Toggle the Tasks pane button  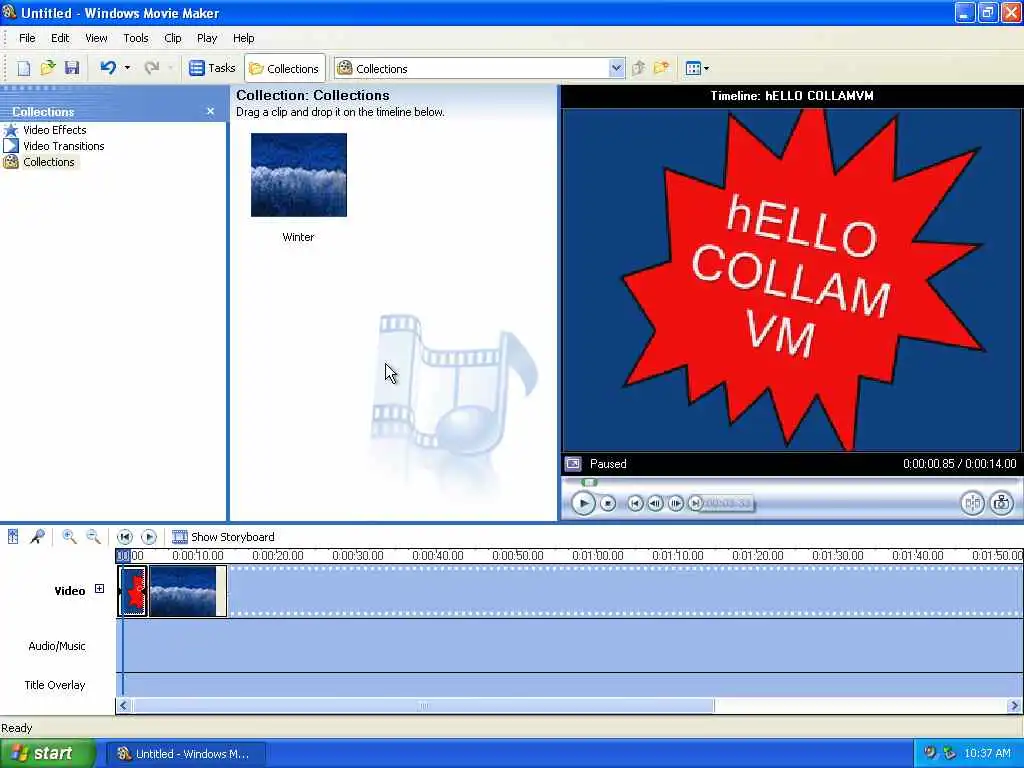point(212,68)
